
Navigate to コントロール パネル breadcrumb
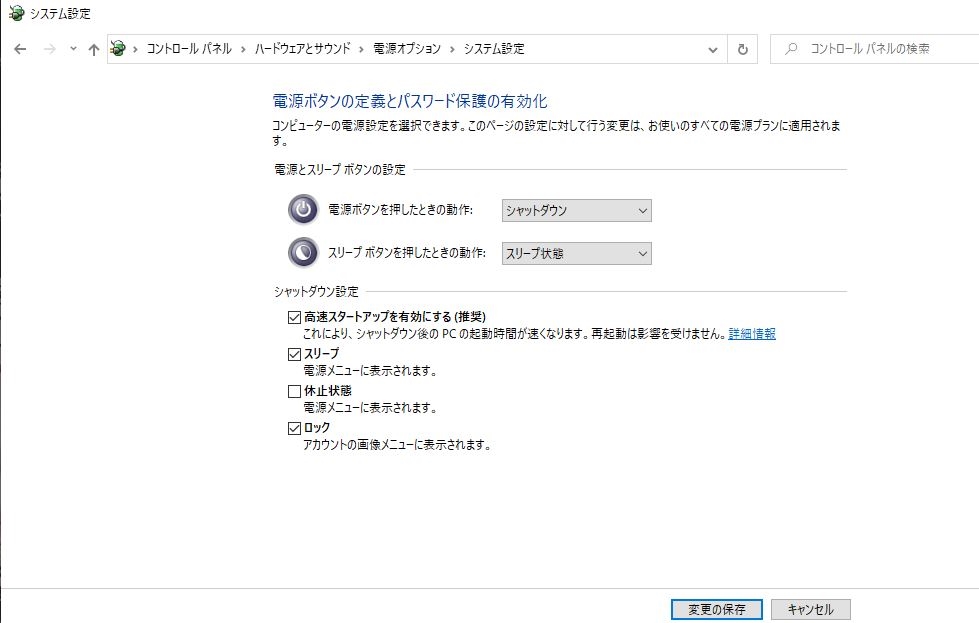(189, 49)
